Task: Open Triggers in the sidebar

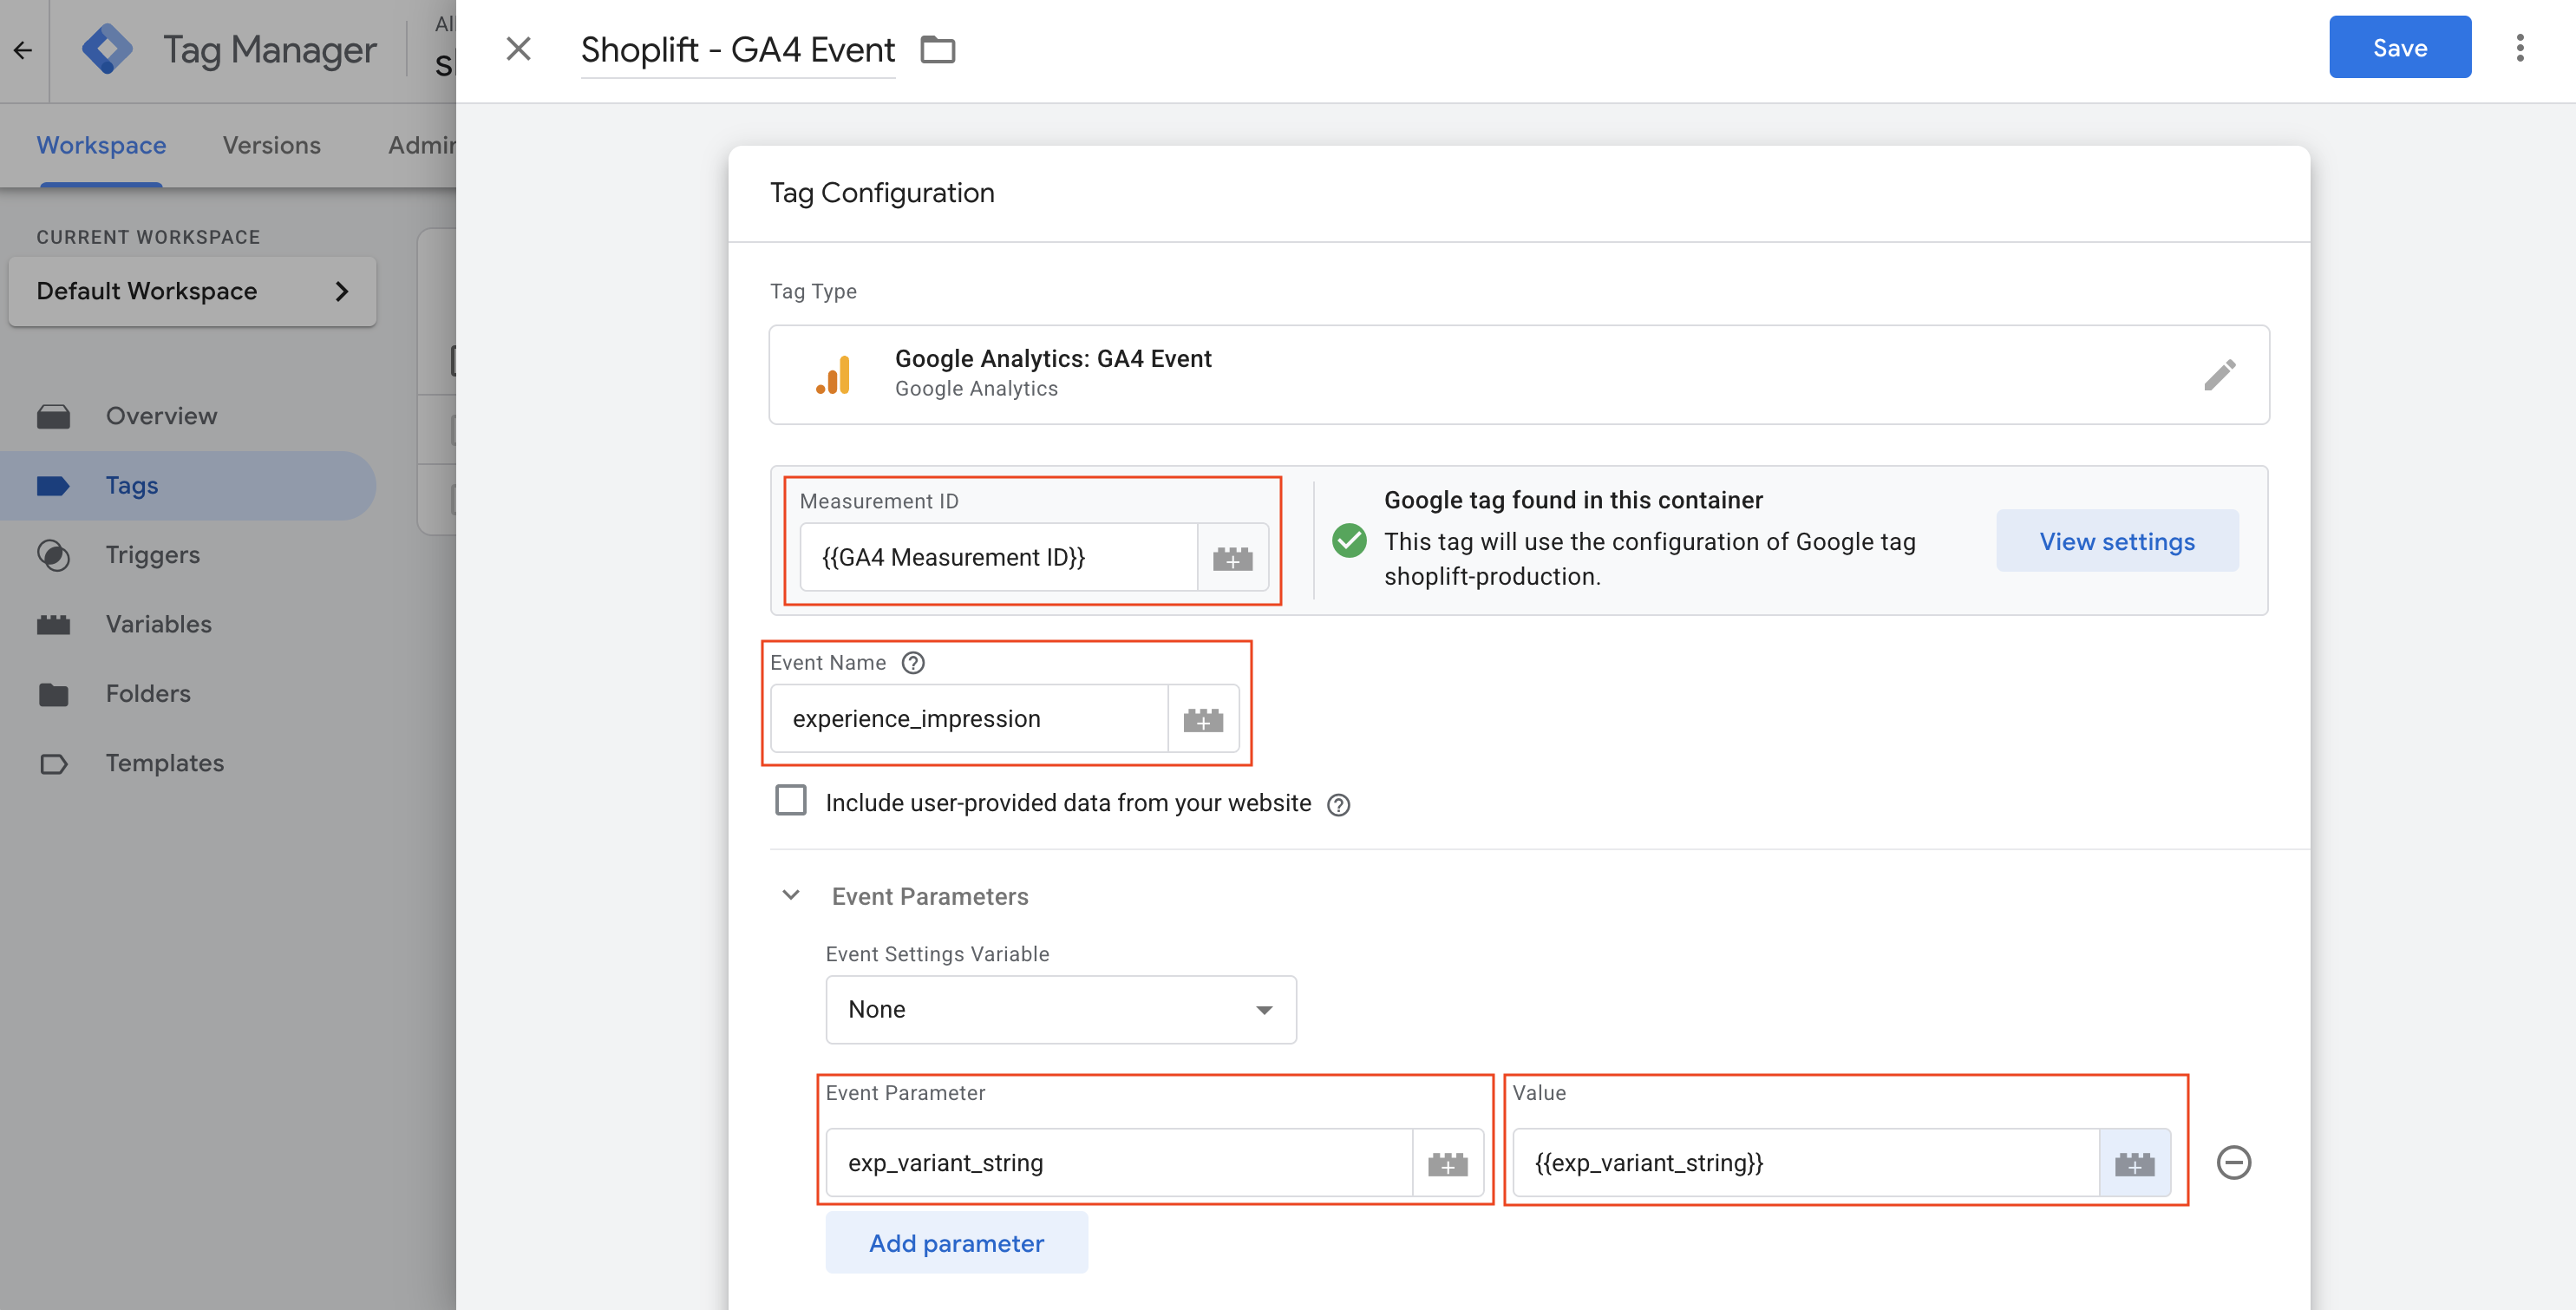Action: click(152, 555)
